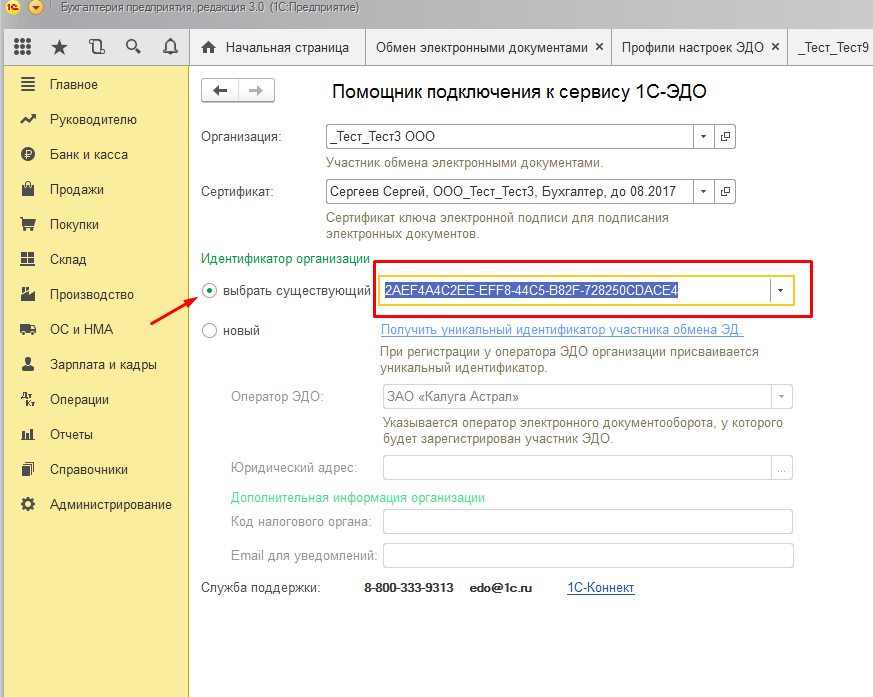Screen dimensions: 873x697
Task: Click the support phone 8-800-333-9313
Action: click(409, 588)
